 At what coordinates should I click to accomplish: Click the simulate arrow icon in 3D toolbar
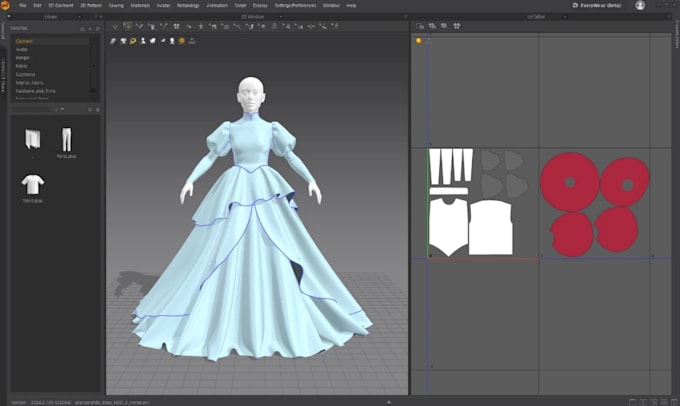(115, 26)
